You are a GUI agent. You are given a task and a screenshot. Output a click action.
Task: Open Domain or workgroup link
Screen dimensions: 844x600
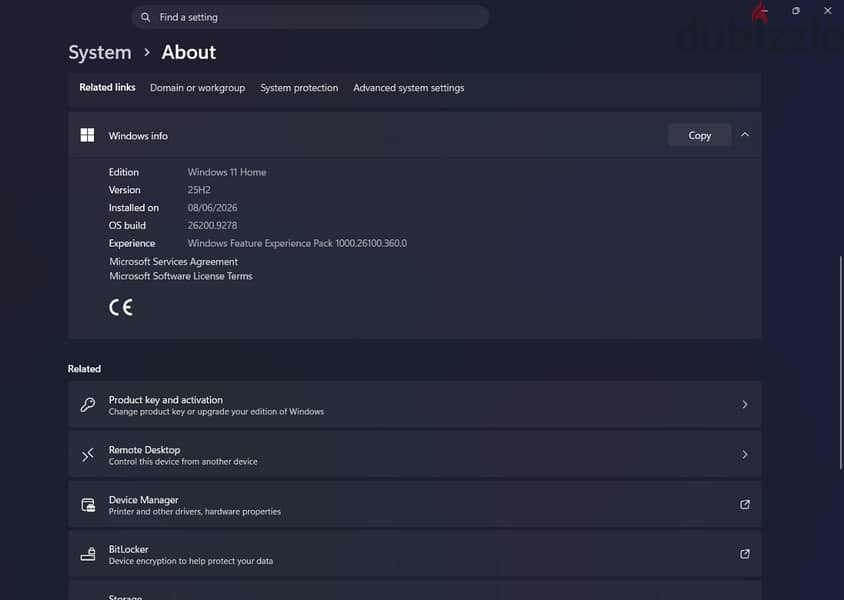click(x=198, y=88)
